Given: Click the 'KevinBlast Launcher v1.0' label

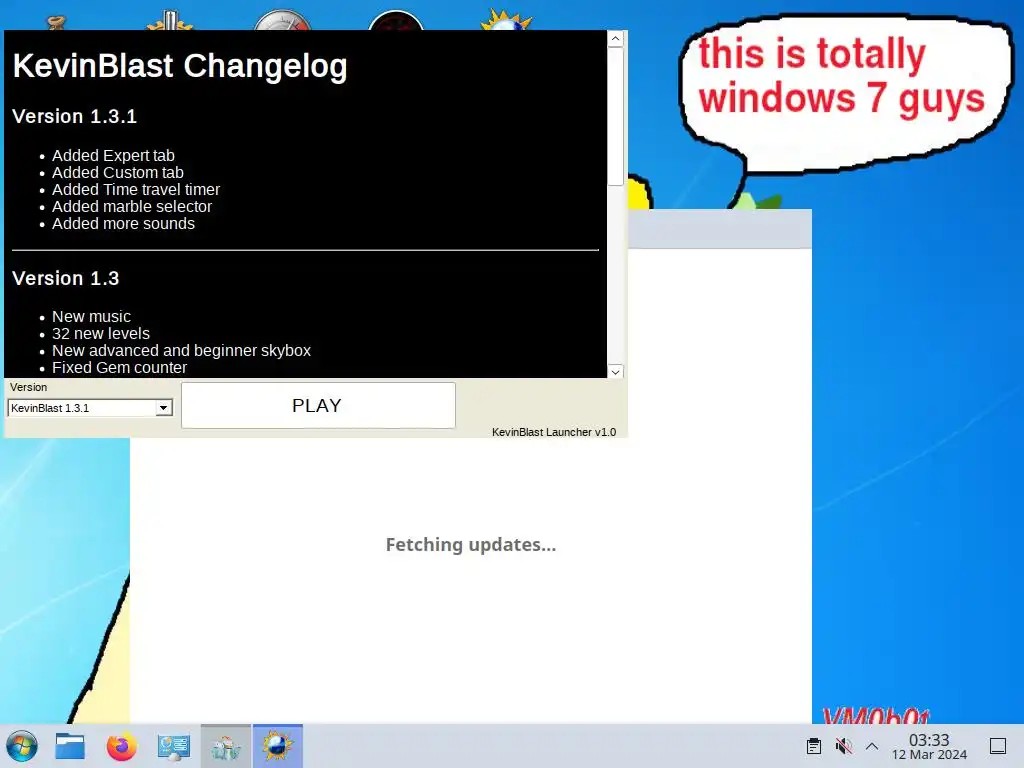Looking at the screenshot, I should coord(554,432).
